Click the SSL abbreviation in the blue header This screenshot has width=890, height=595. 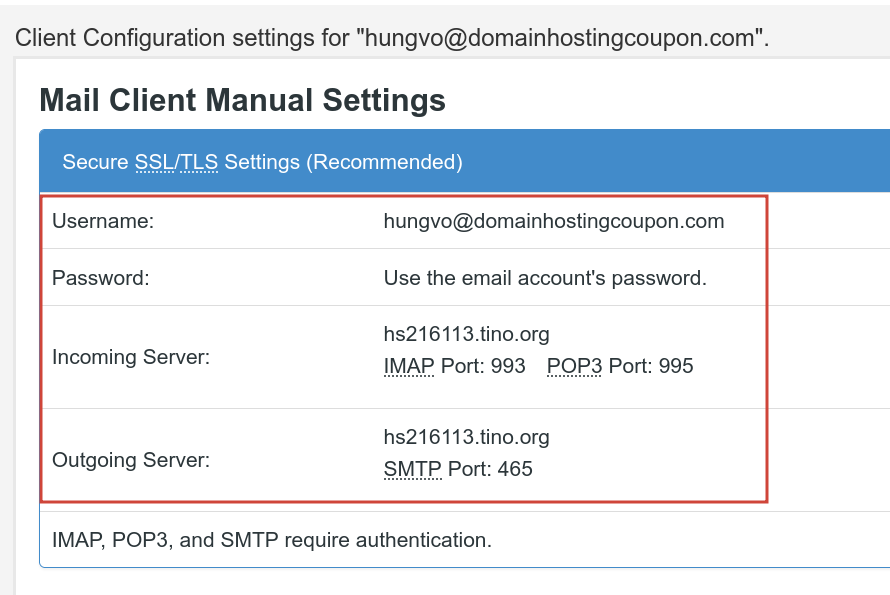click(x=154, y=162)
